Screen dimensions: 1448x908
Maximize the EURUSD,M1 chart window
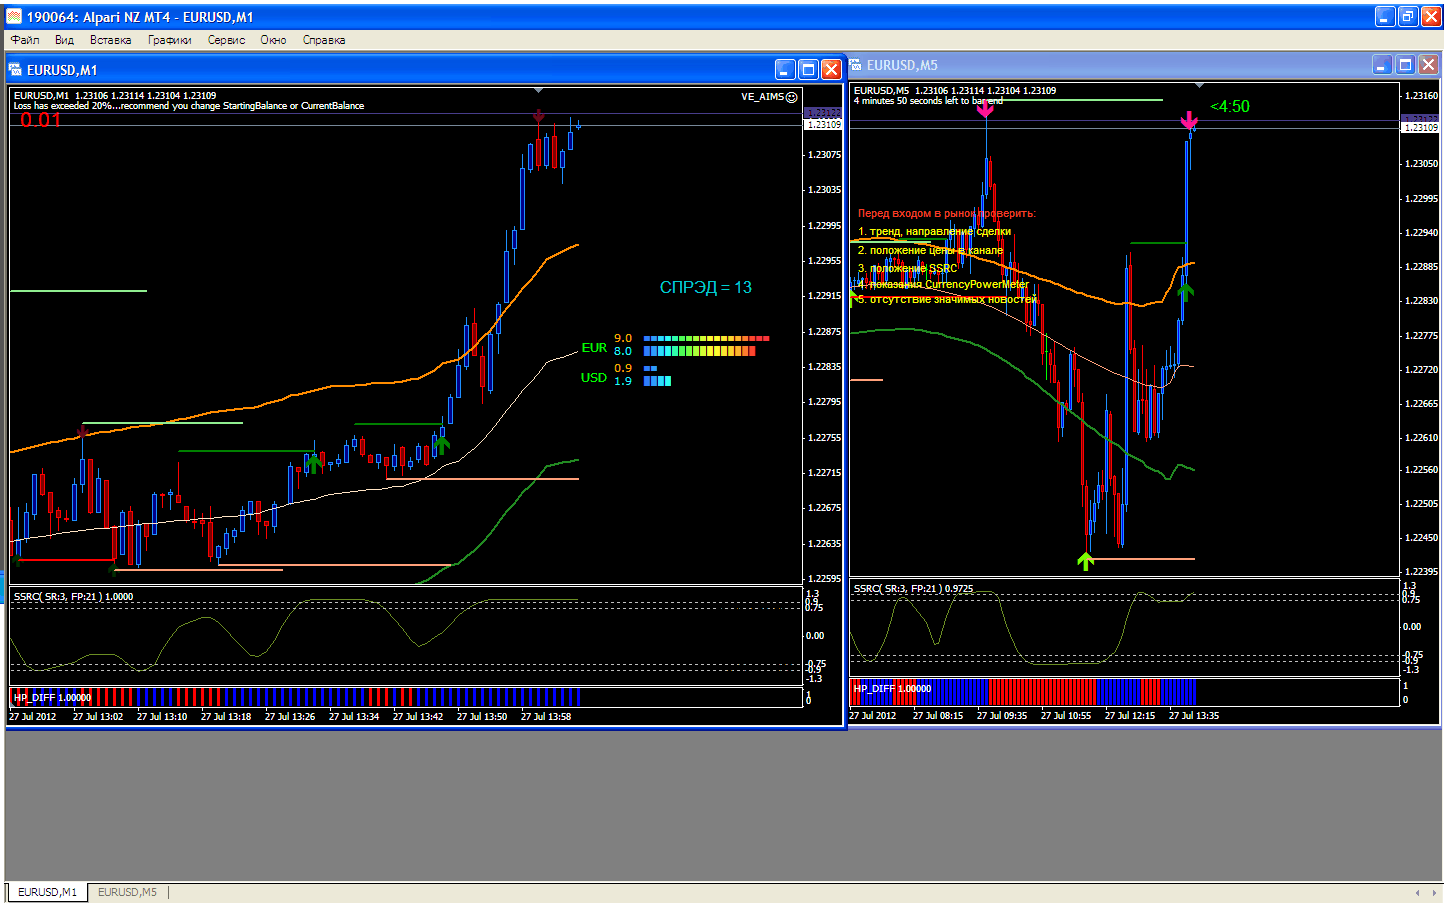(808, 69)
